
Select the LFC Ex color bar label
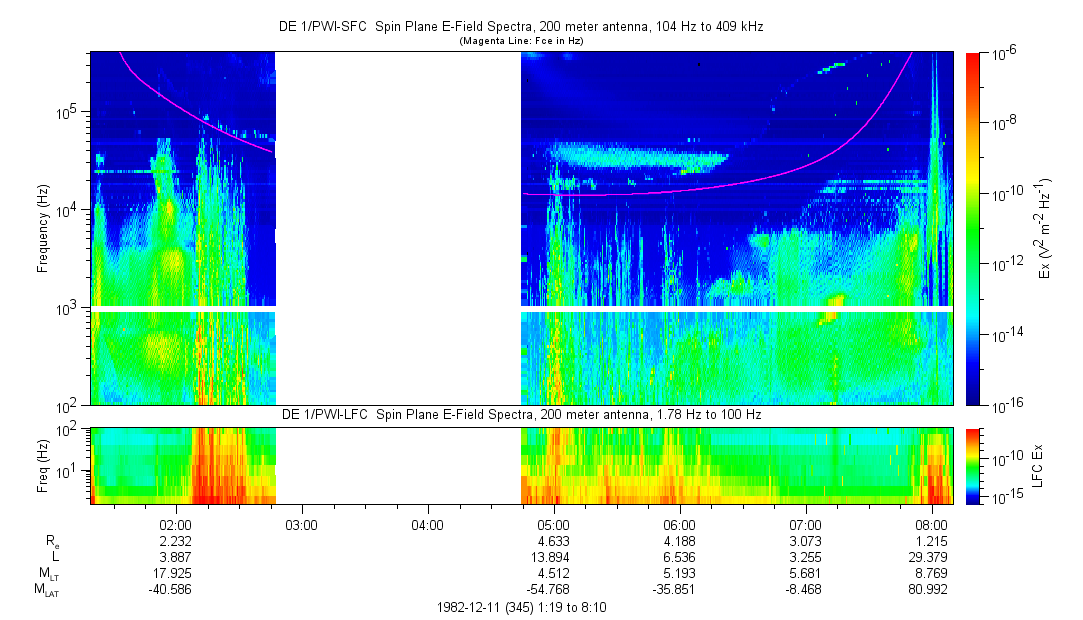[1040, 465]
